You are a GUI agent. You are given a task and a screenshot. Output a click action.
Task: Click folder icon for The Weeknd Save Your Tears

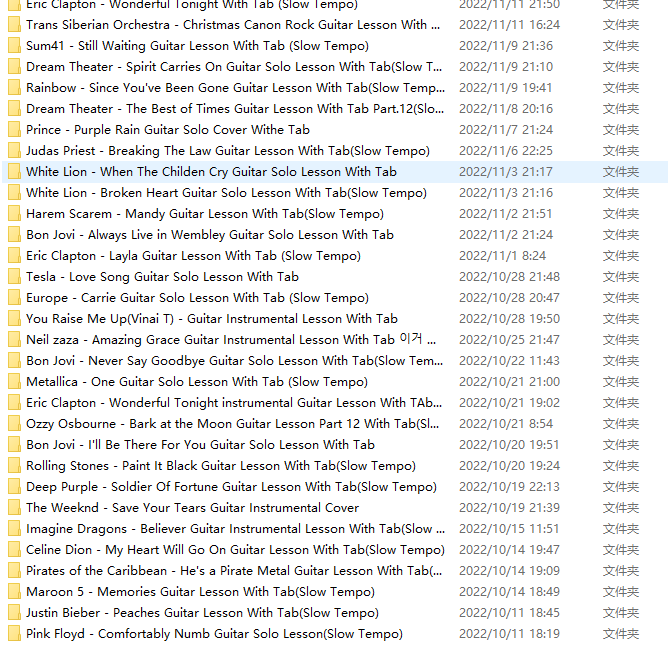14,508
